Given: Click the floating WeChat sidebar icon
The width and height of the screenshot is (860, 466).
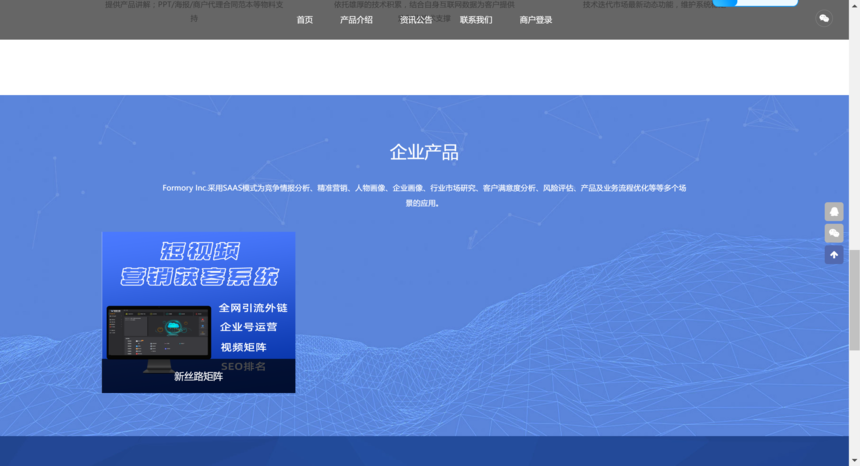Looking at the screenshot, I should click(833, 233).
